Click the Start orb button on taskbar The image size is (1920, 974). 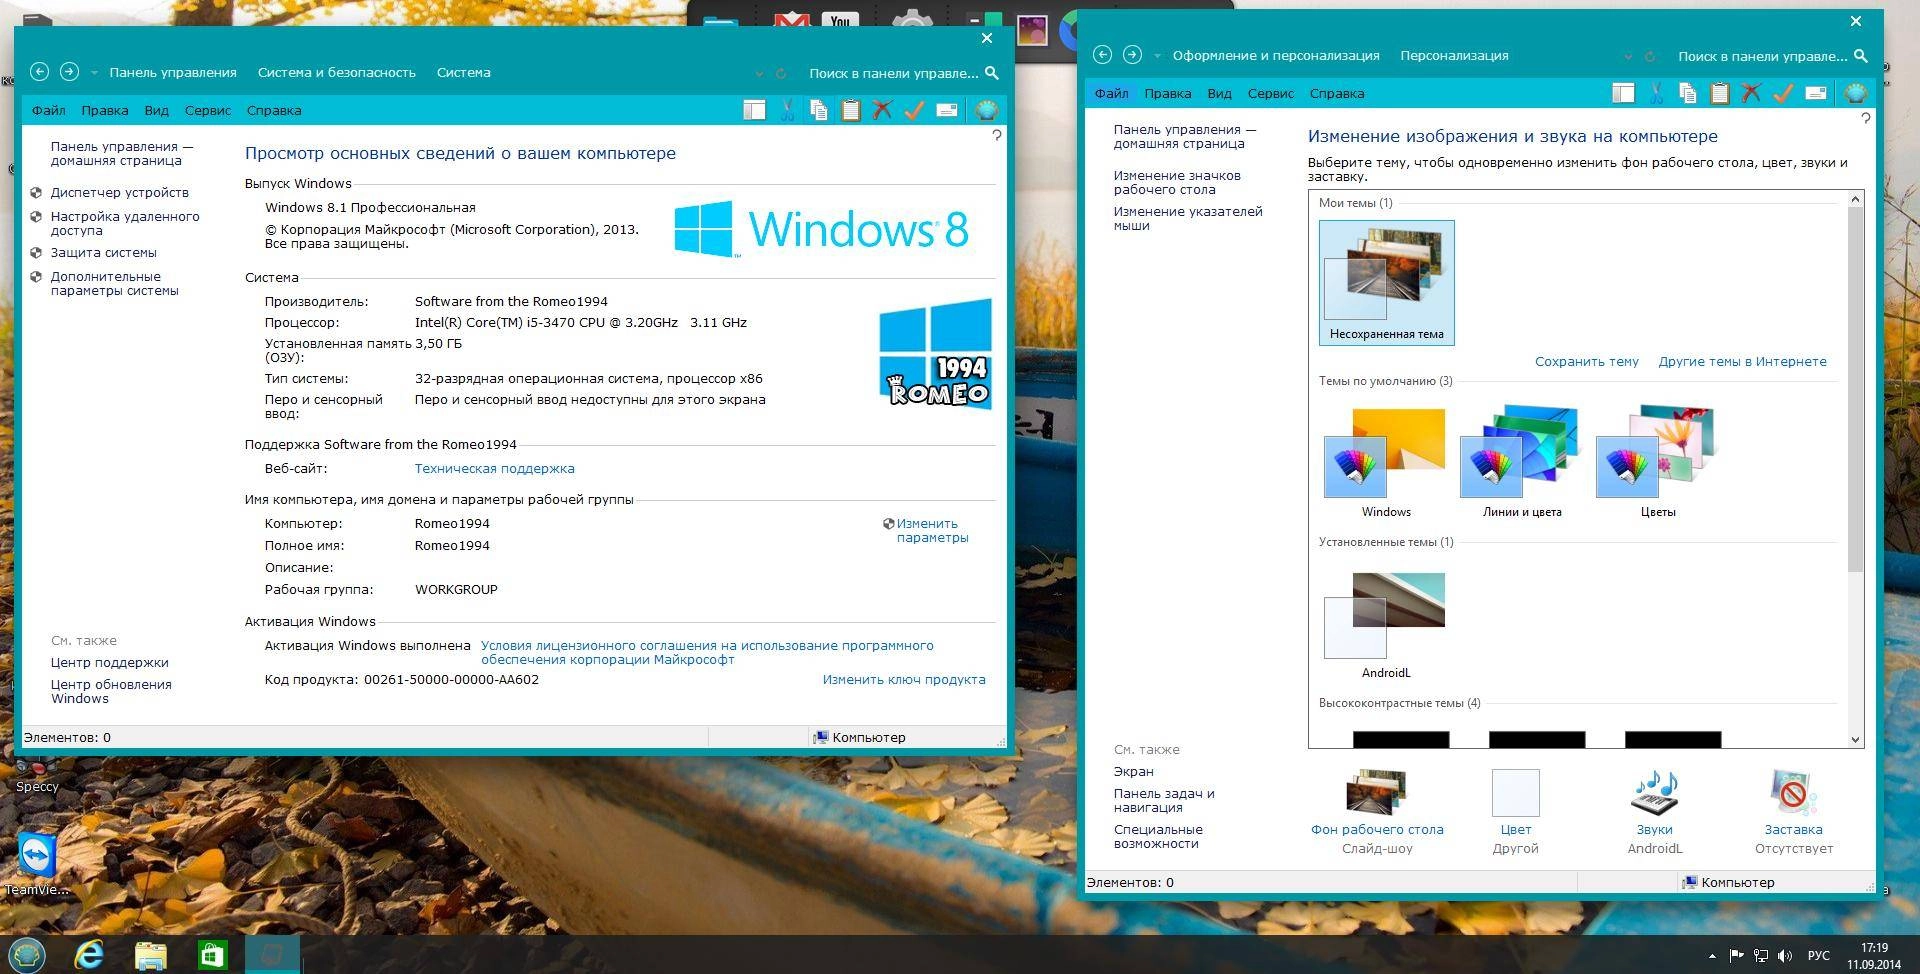(x=27, y=955)
